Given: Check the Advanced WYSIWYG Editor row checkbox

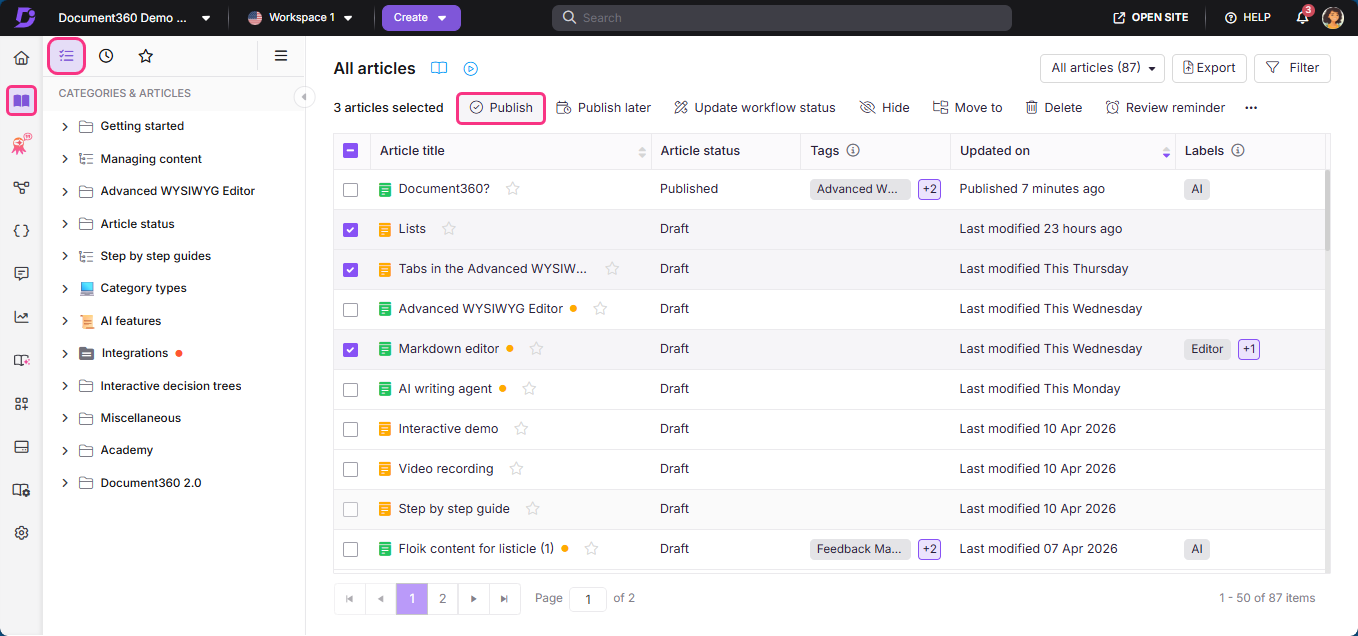Looking at the screenshot, I should coord(351,308).
